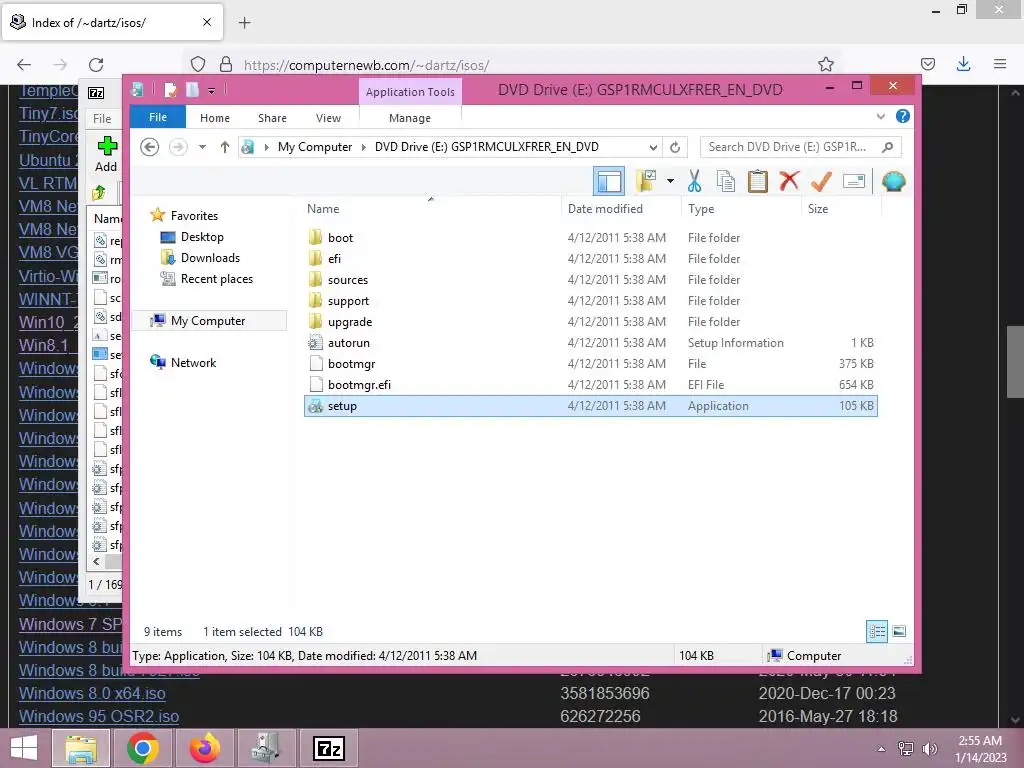Switch to Large icons view in status bar
1024x768 pixels.
[x=899, y=631]
